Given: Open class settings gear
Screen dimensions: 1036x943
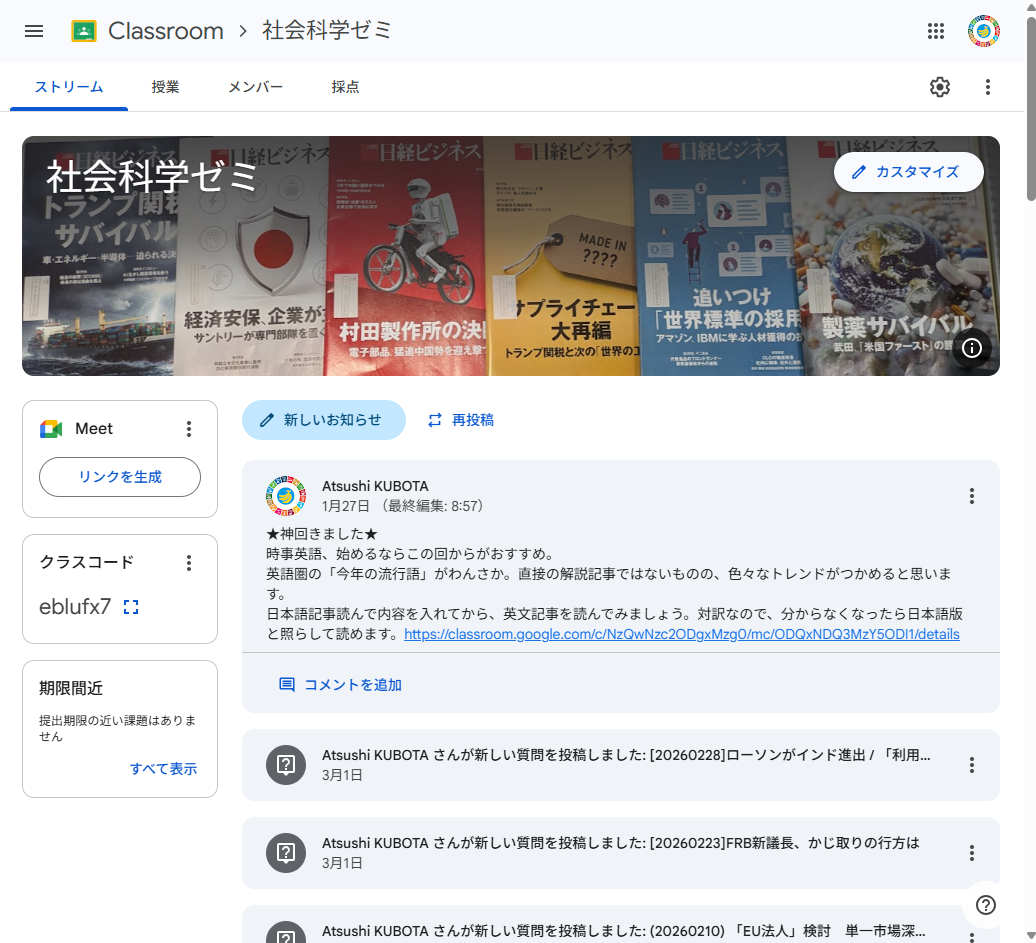Looking at the screenshot, I should (x=940, y=87).
